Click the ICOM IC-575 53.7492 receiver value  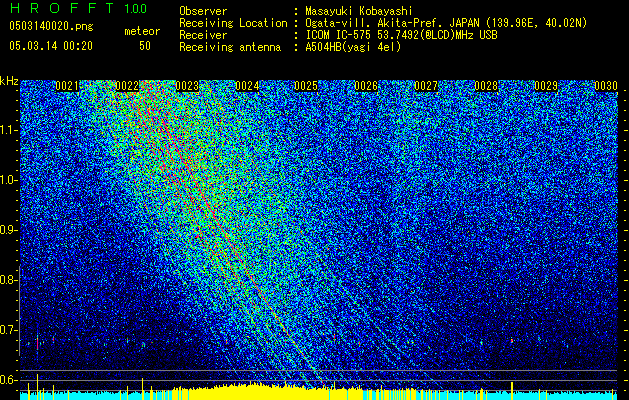401,35
